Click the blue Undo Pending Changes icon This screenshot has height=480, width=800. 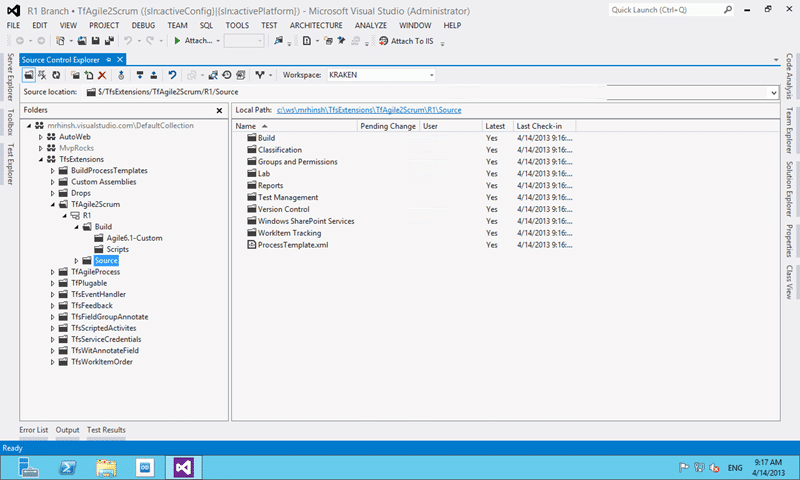172,75
